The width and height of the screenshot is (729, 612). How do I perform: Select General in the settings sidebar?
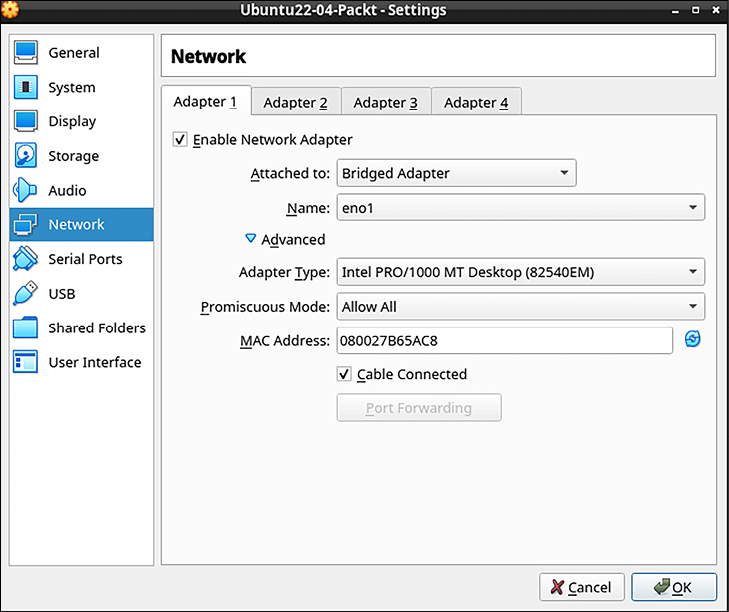(81, 53)
